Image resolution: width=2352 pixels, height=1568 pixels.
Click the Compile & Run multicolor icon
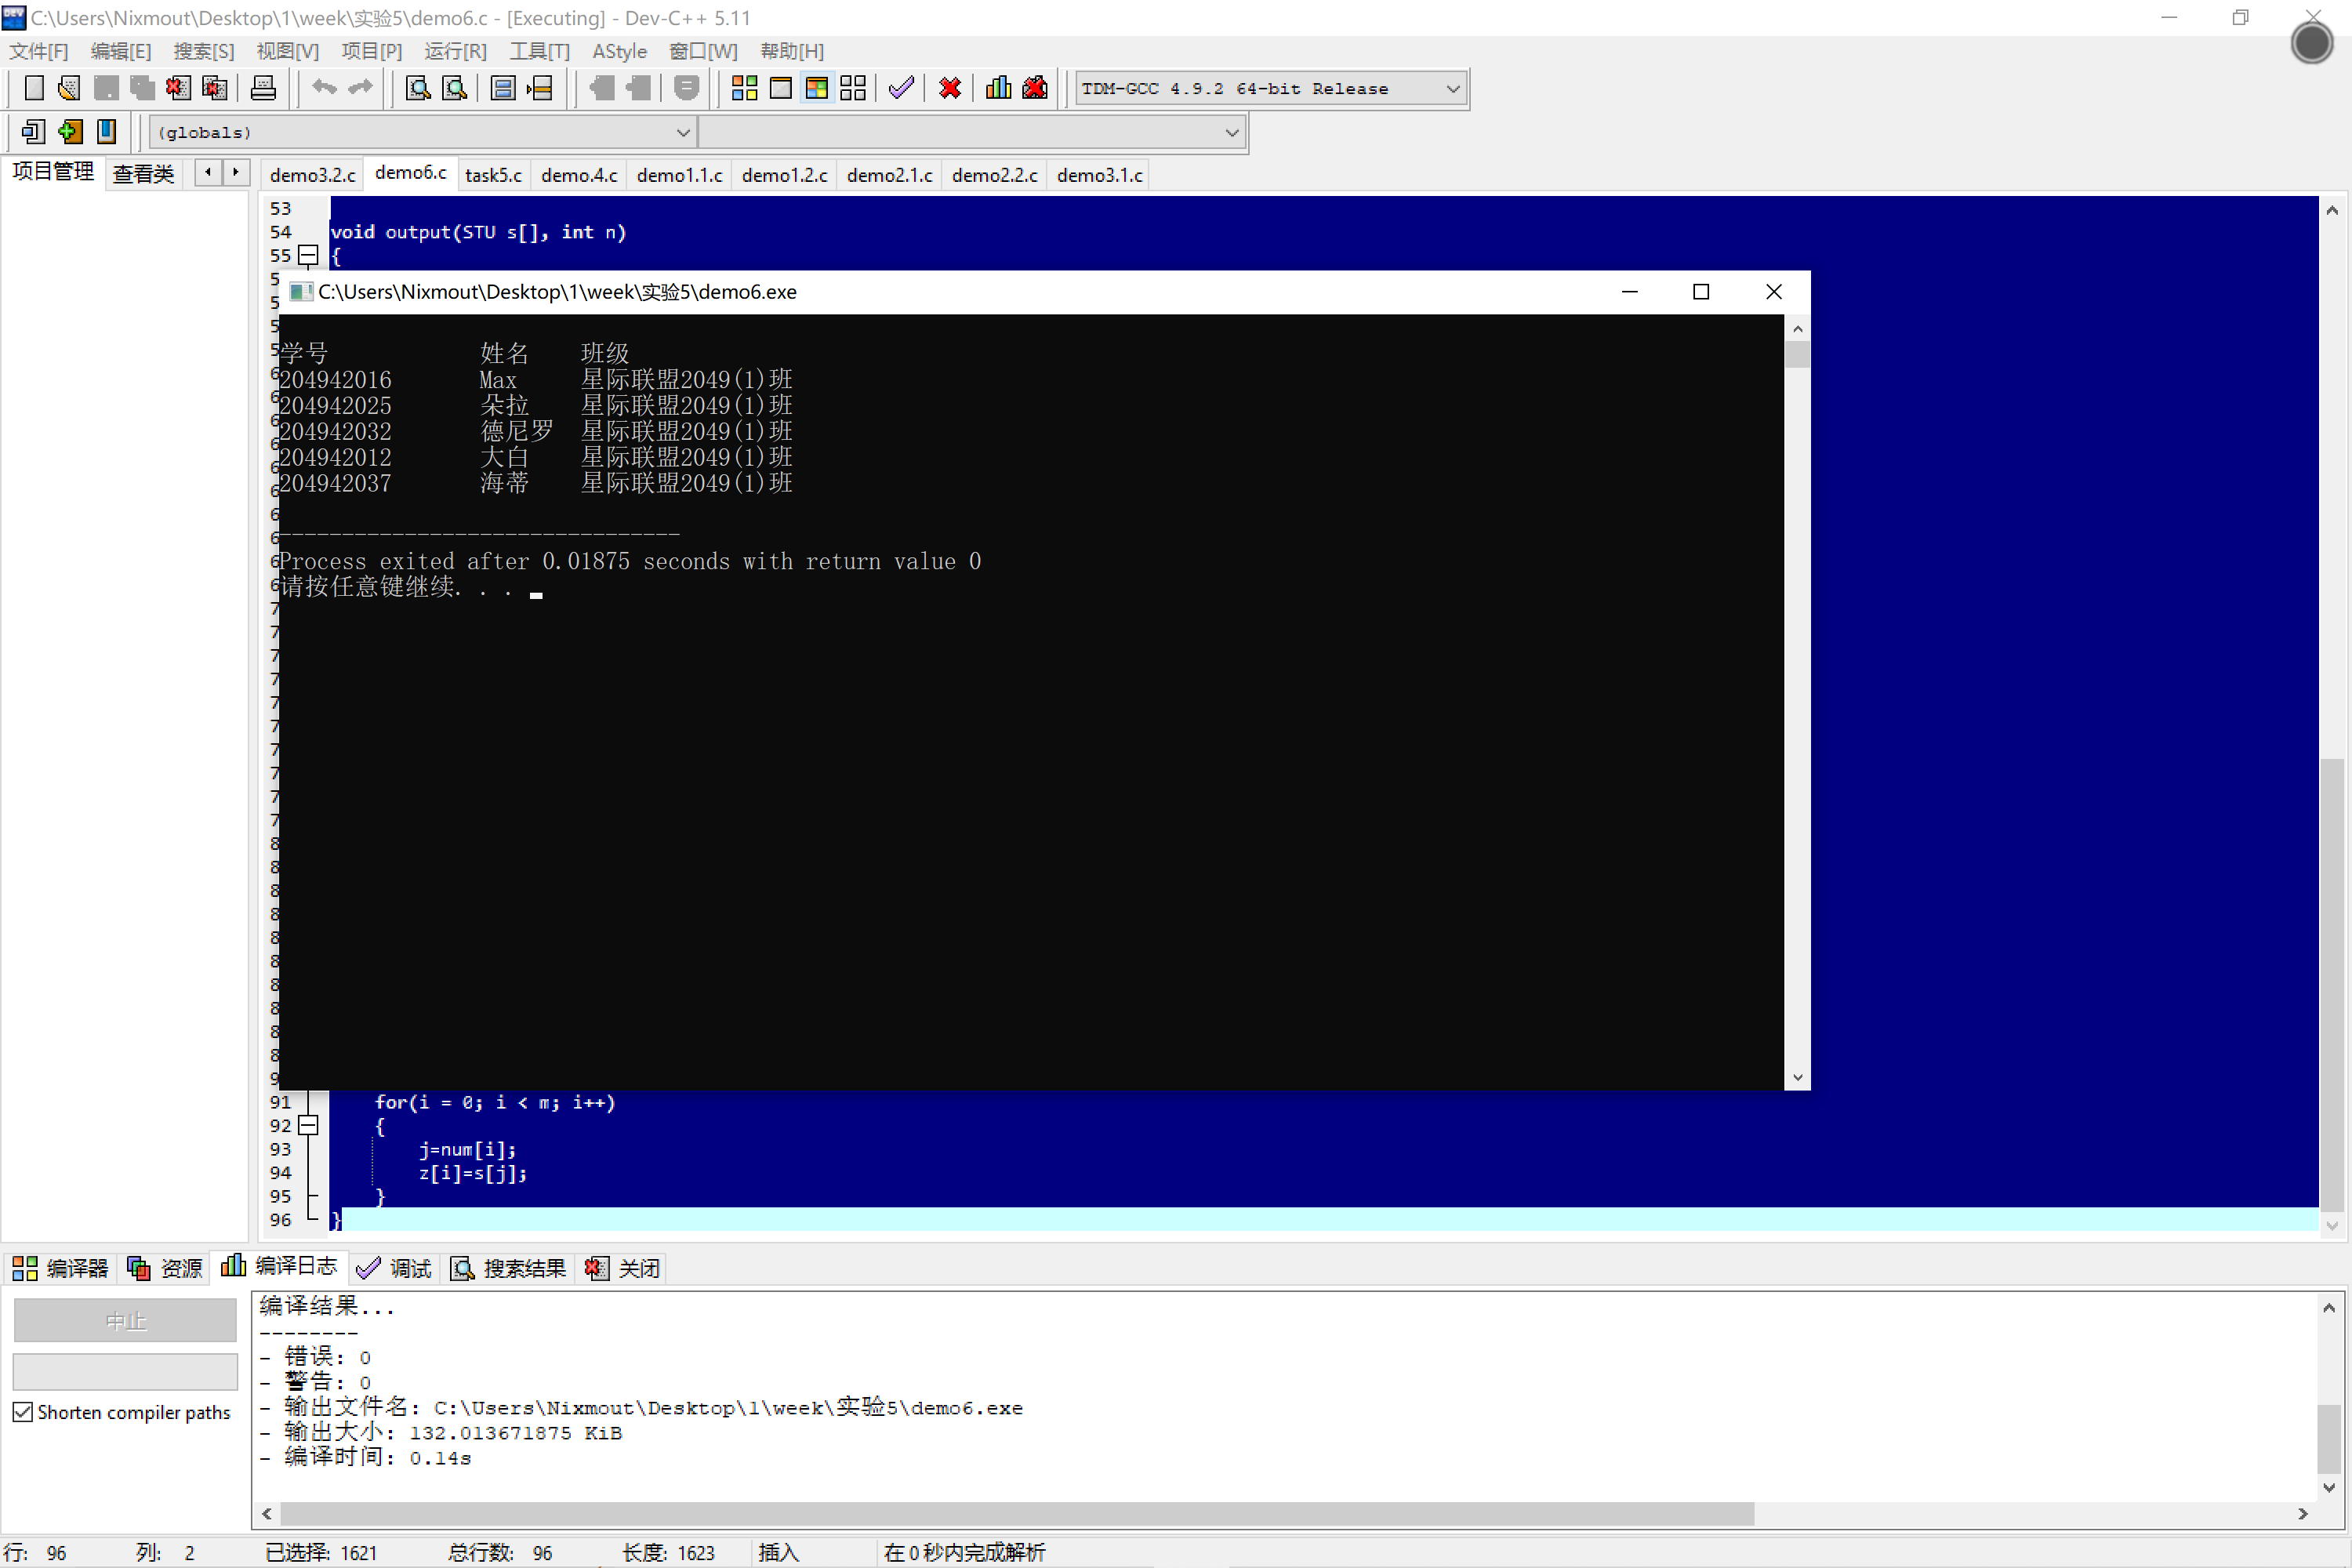click(x=817, y=88)
